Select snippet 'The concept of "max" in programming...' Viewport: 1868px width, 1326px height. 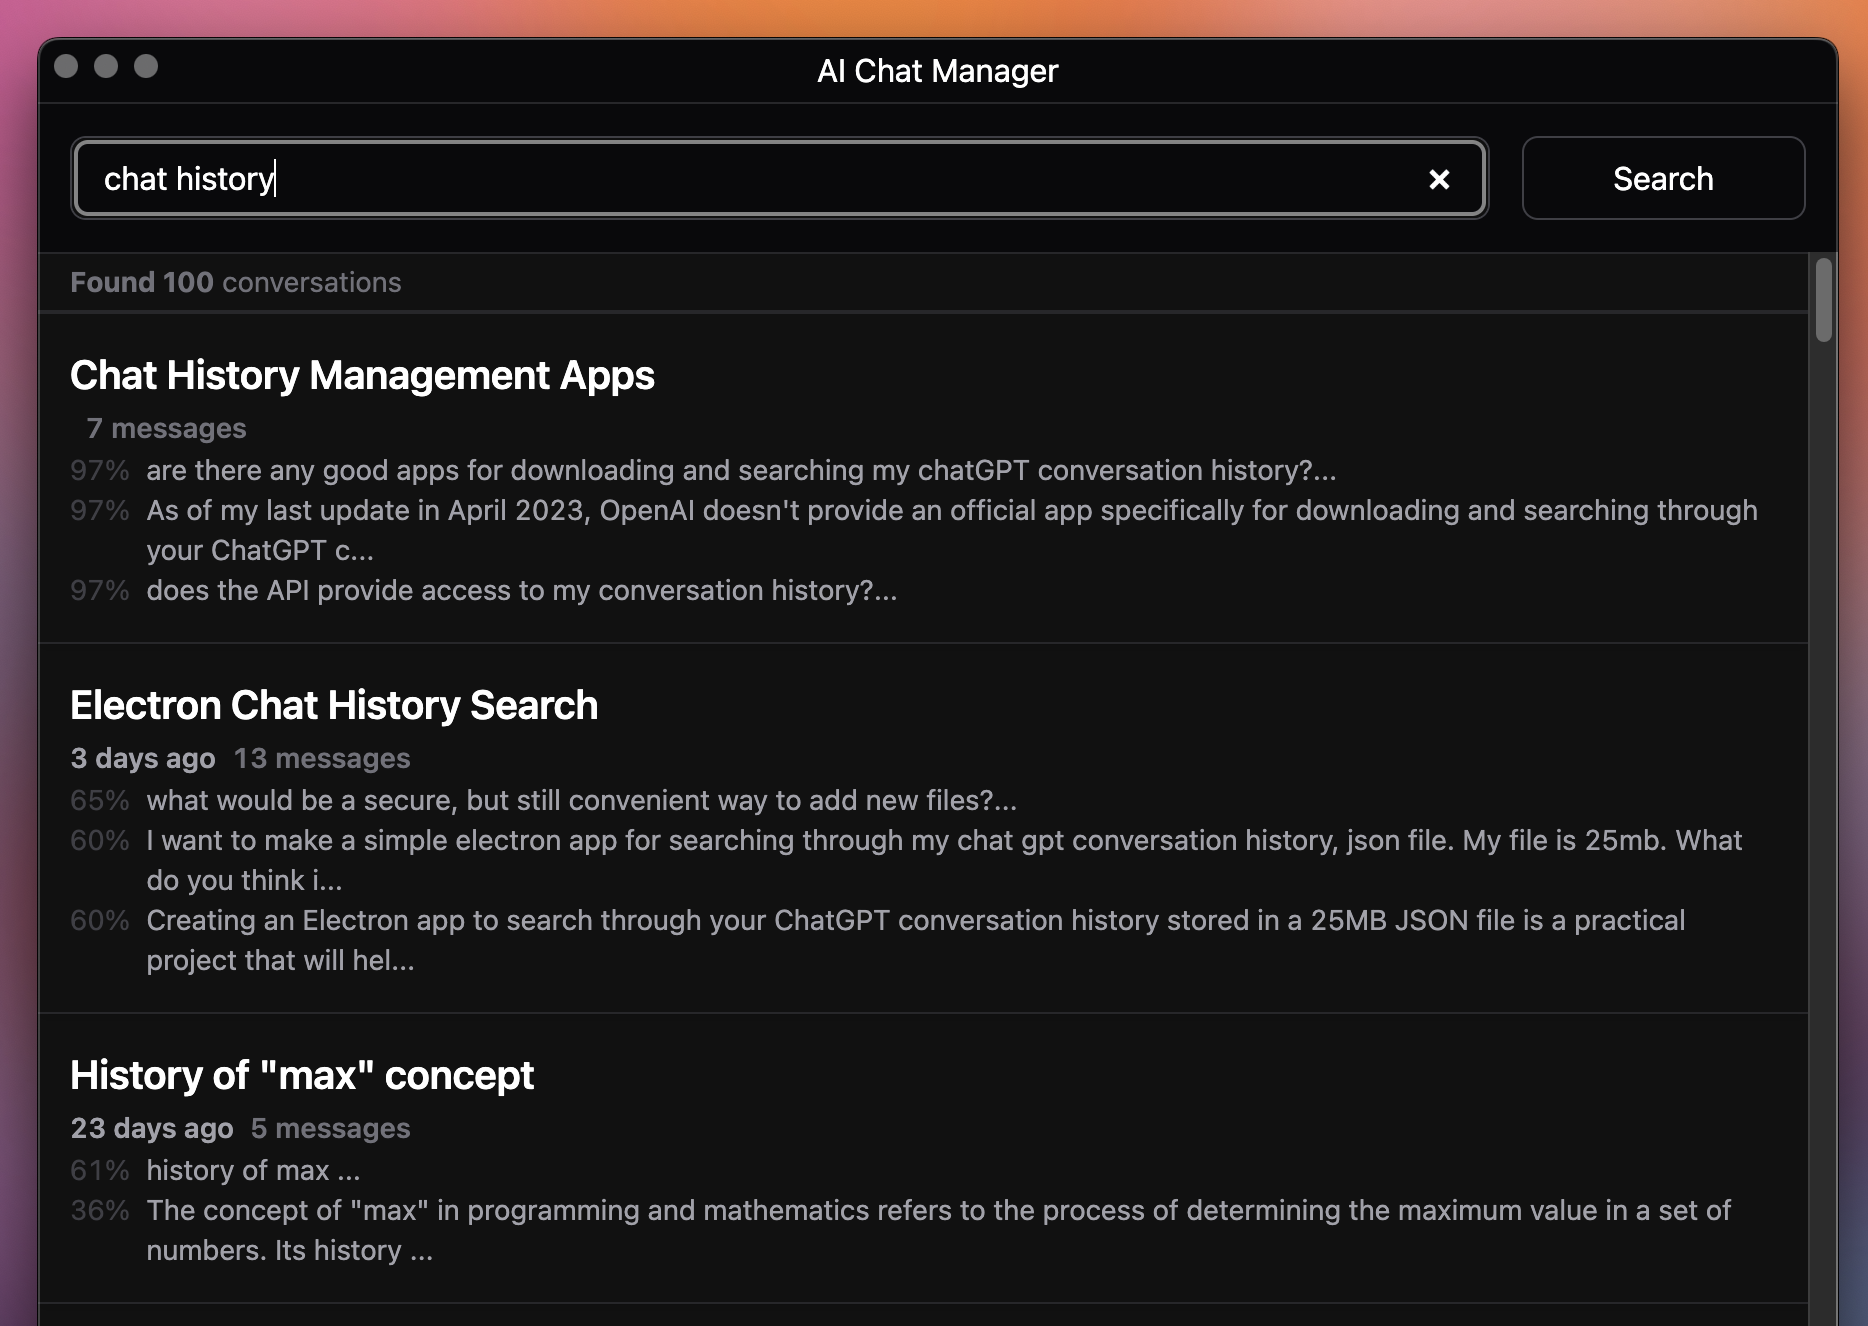[x=938, y=1230]
